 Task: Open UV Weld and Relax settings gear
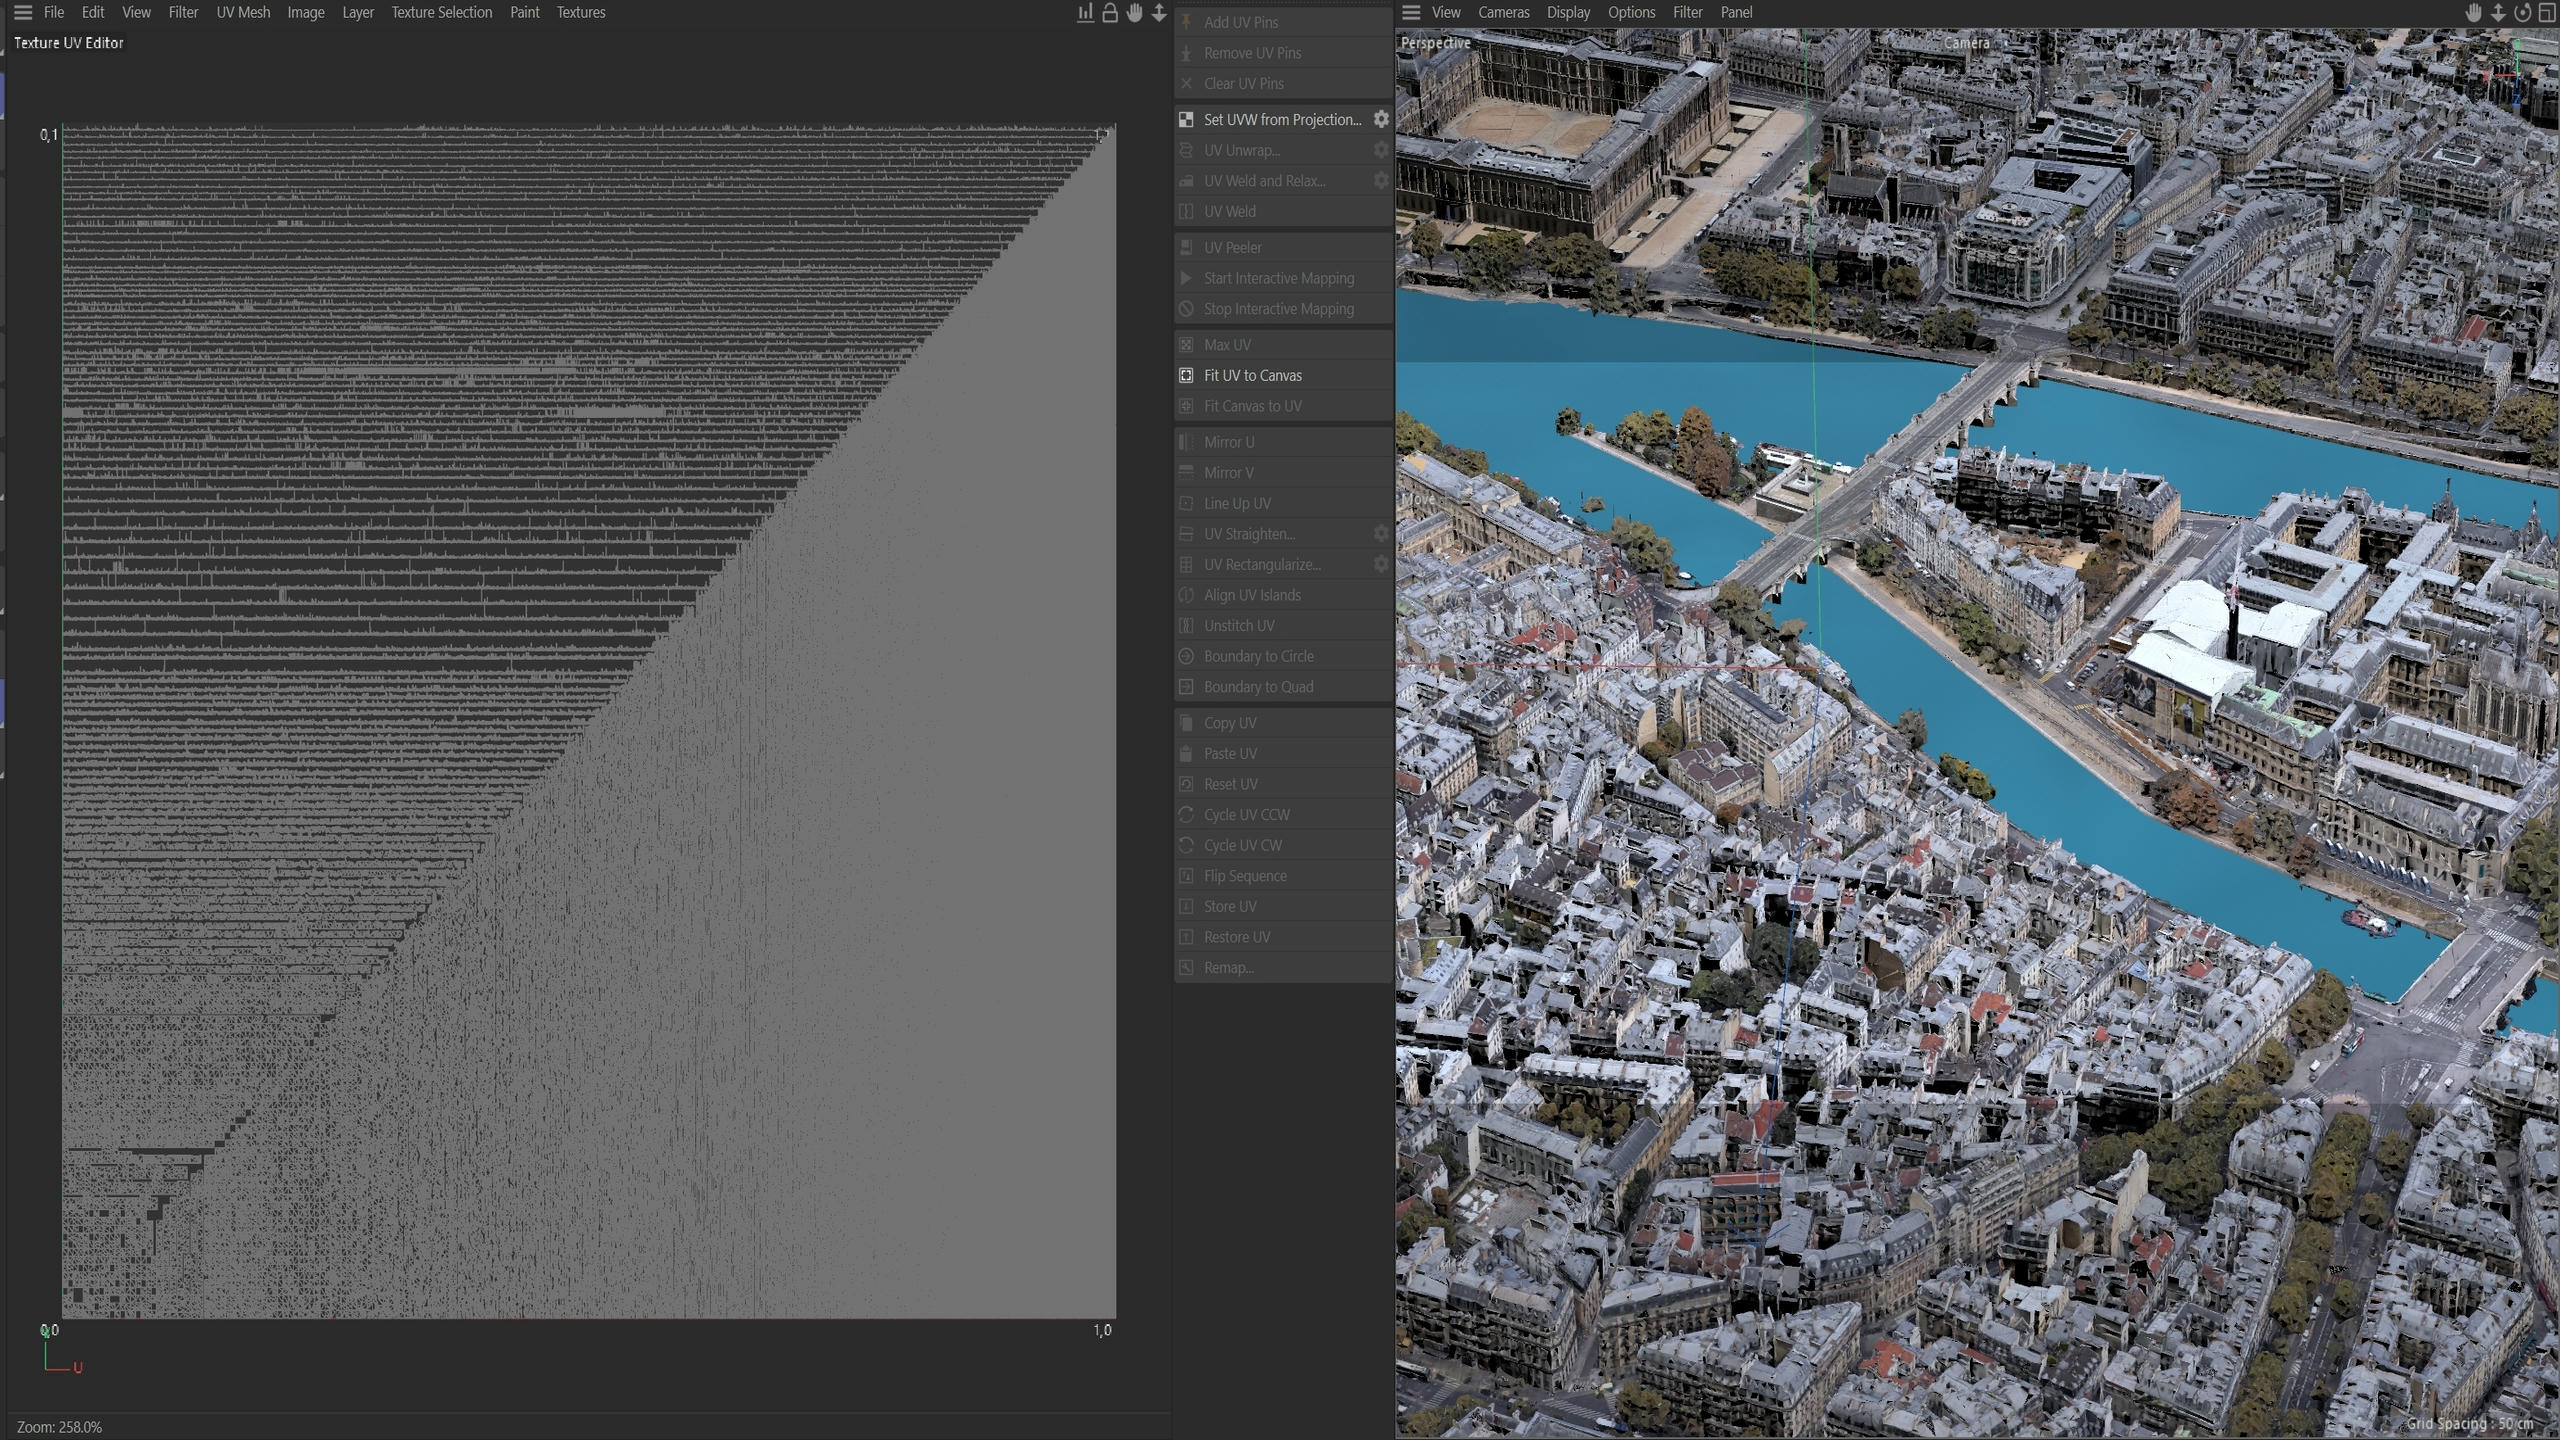[1381, 181]
